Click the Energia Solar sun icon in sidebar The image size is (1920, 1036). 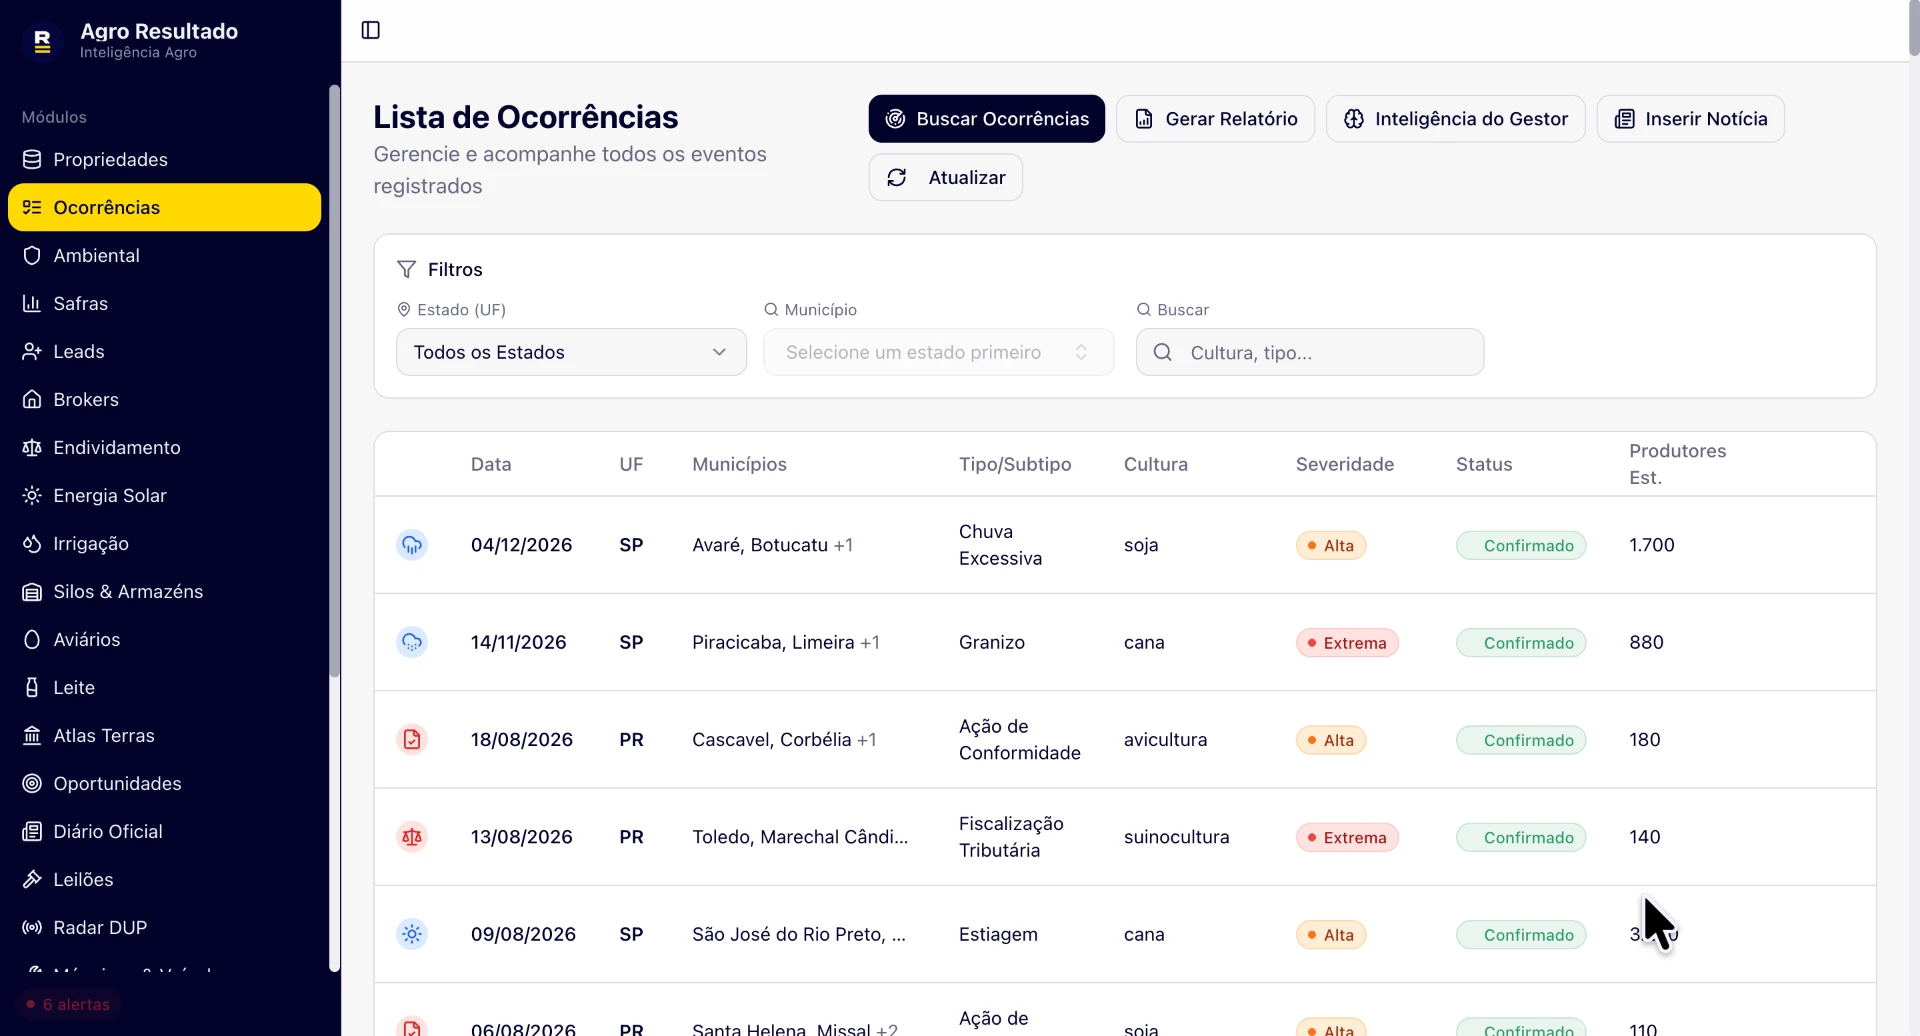(x=32, y=495)
